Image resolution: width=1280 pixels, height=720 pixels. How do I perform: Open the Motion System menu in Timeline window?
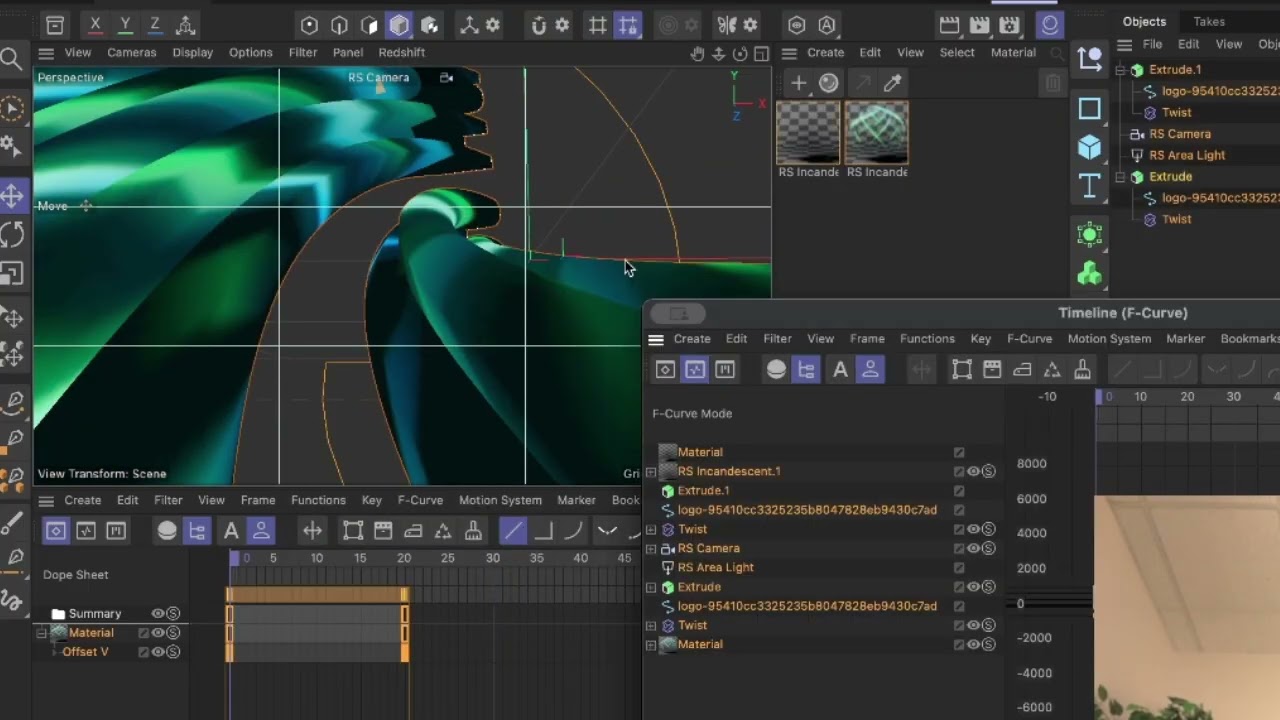pyautogui.click(x=1109, y=339)
